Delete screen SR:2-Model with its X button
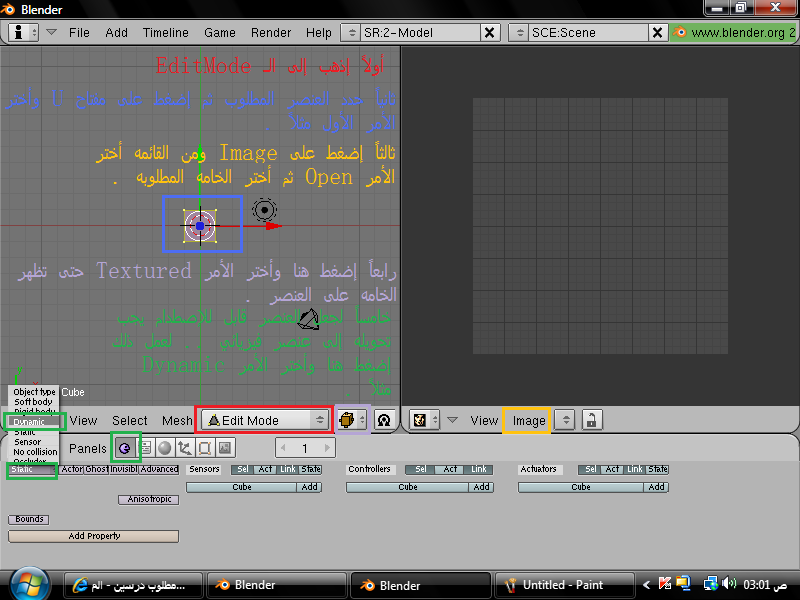 (x=489, y=33)
